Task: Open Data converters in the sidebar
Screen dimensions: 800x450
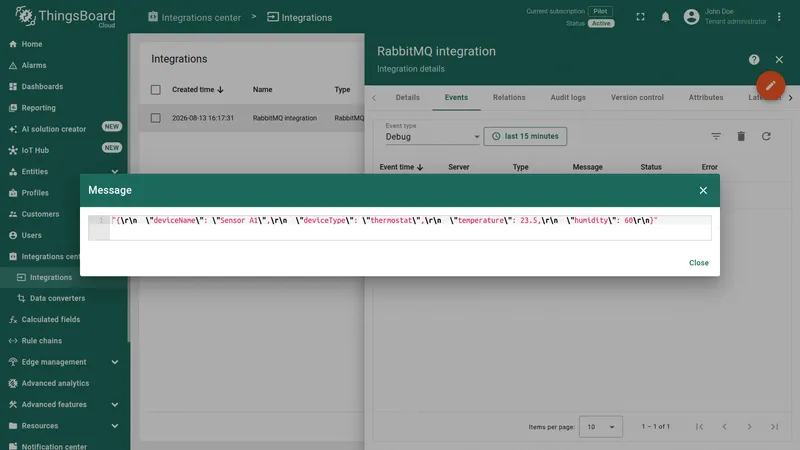Action: [57, 298]
